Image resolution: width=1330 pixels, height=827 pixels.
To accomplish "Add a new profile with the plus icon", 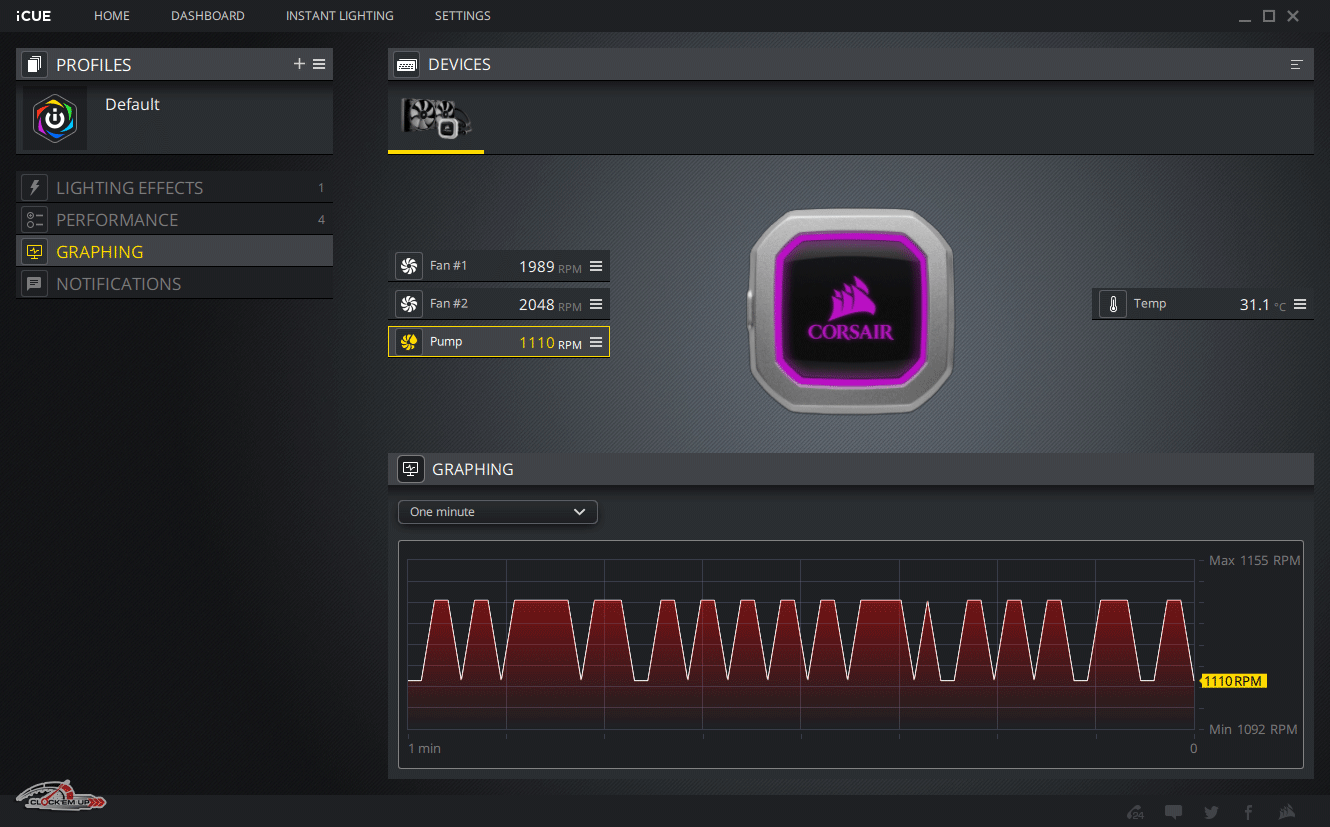I will click(299, 64).
